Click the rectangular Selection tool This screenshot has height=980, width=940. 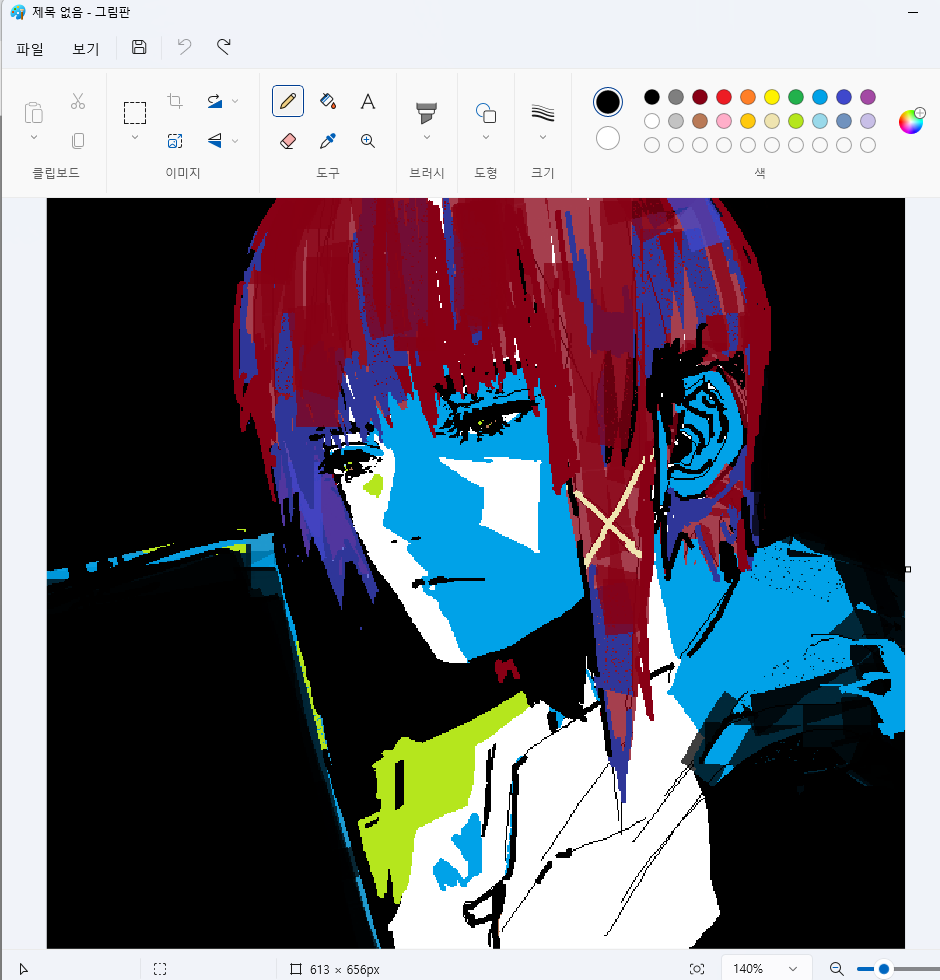(x=135, y=113)
